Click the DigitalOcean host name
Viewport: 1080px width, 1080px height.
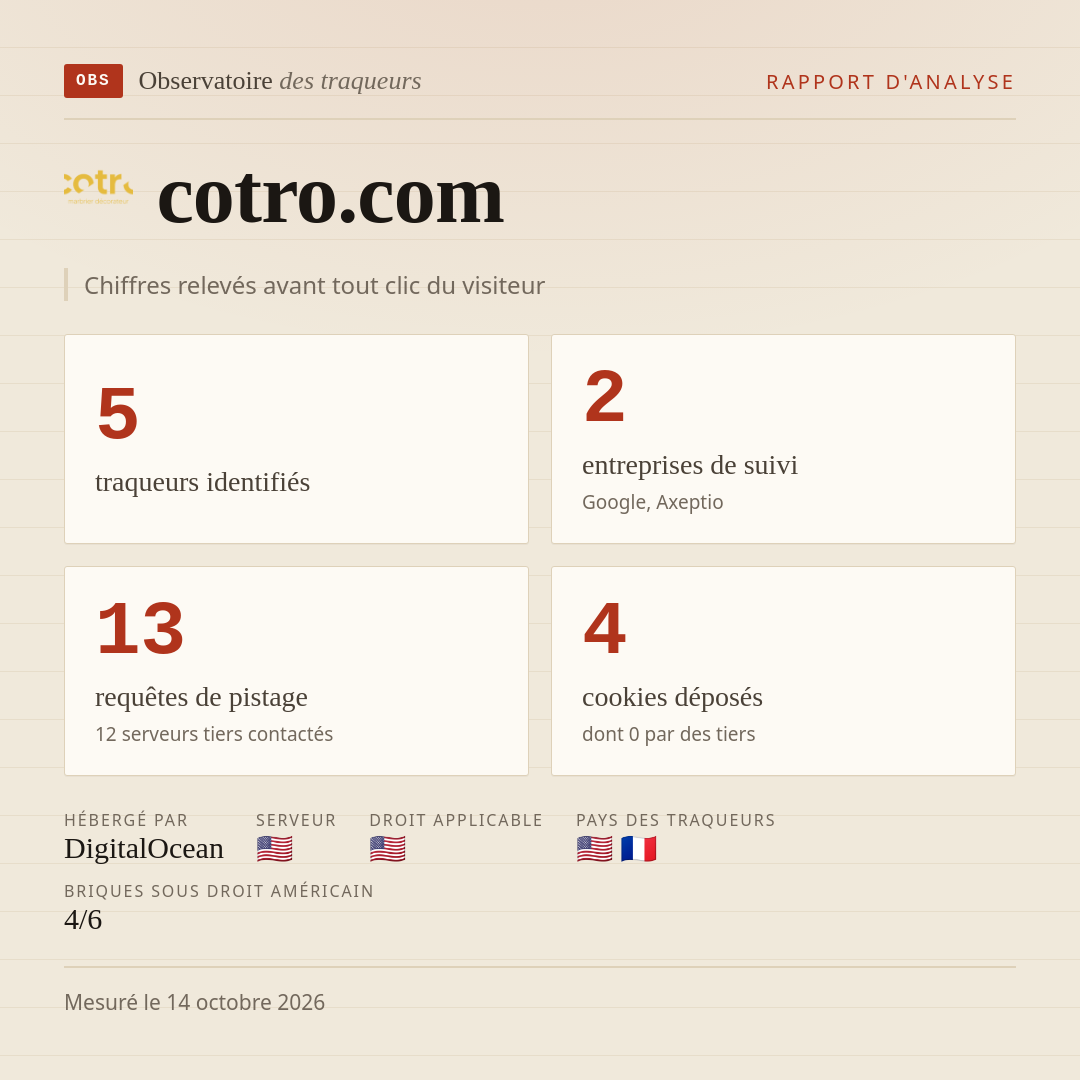[x=144, y=849]
